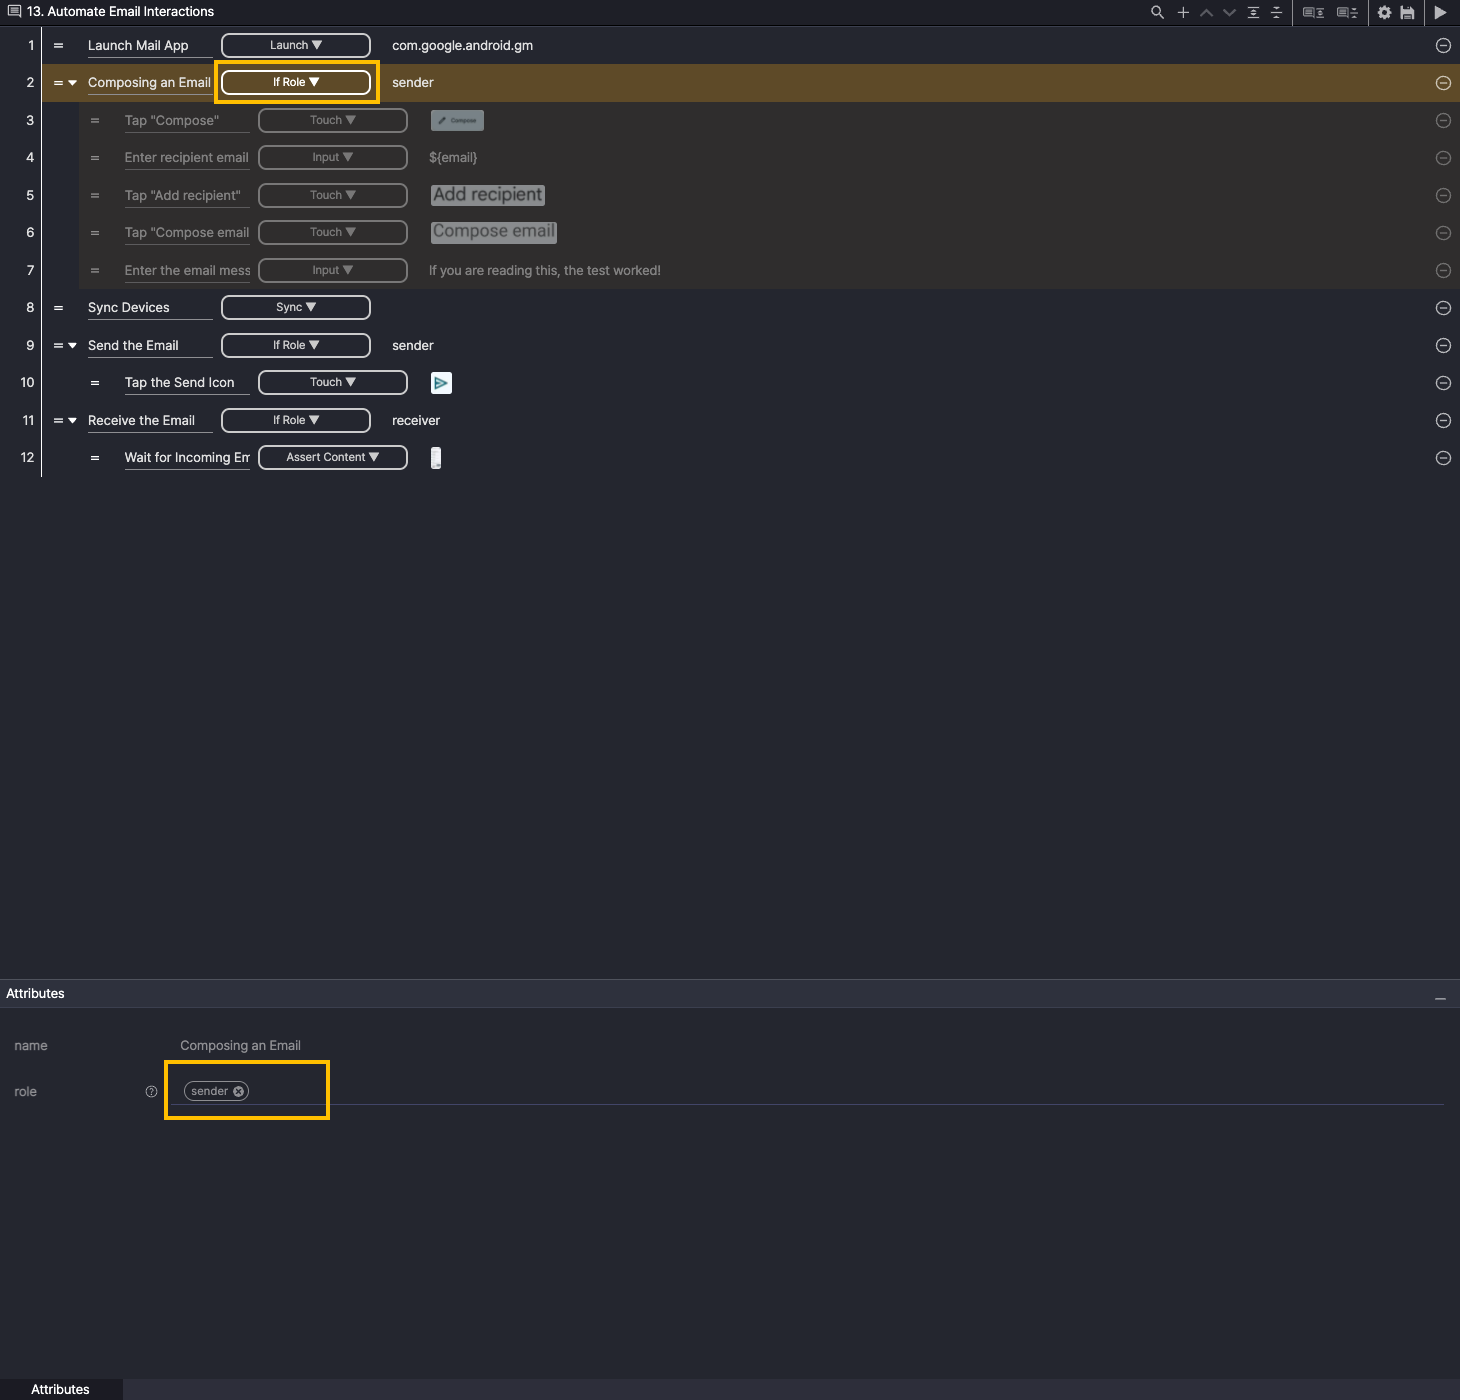Click the search magnifier icon in toolbar
1460x1400 pixels.
[x=1157, y=12]
